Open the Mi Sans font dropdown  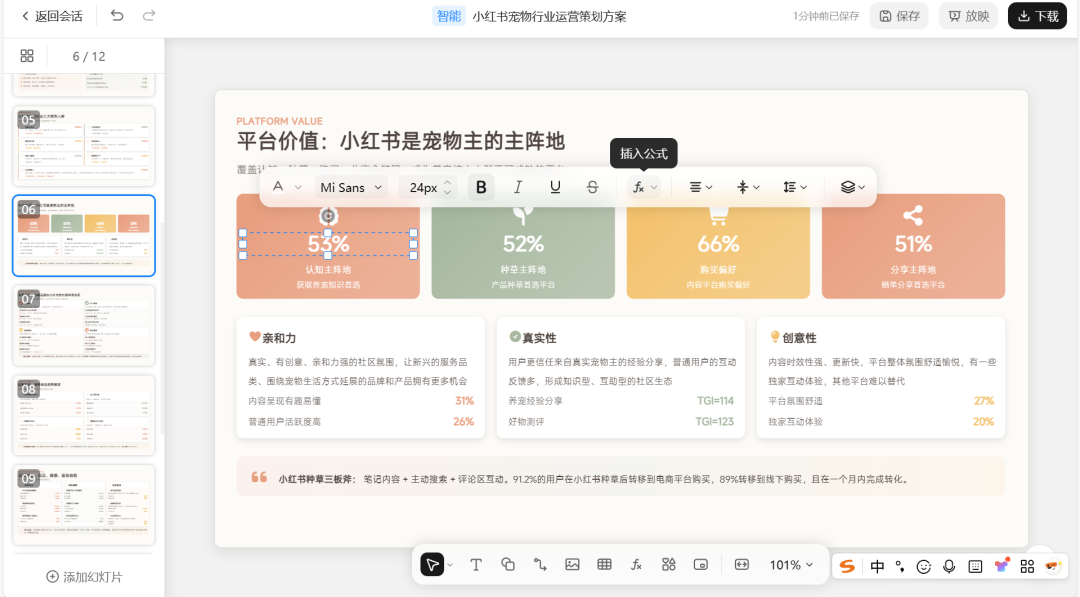tap(351, 187)
